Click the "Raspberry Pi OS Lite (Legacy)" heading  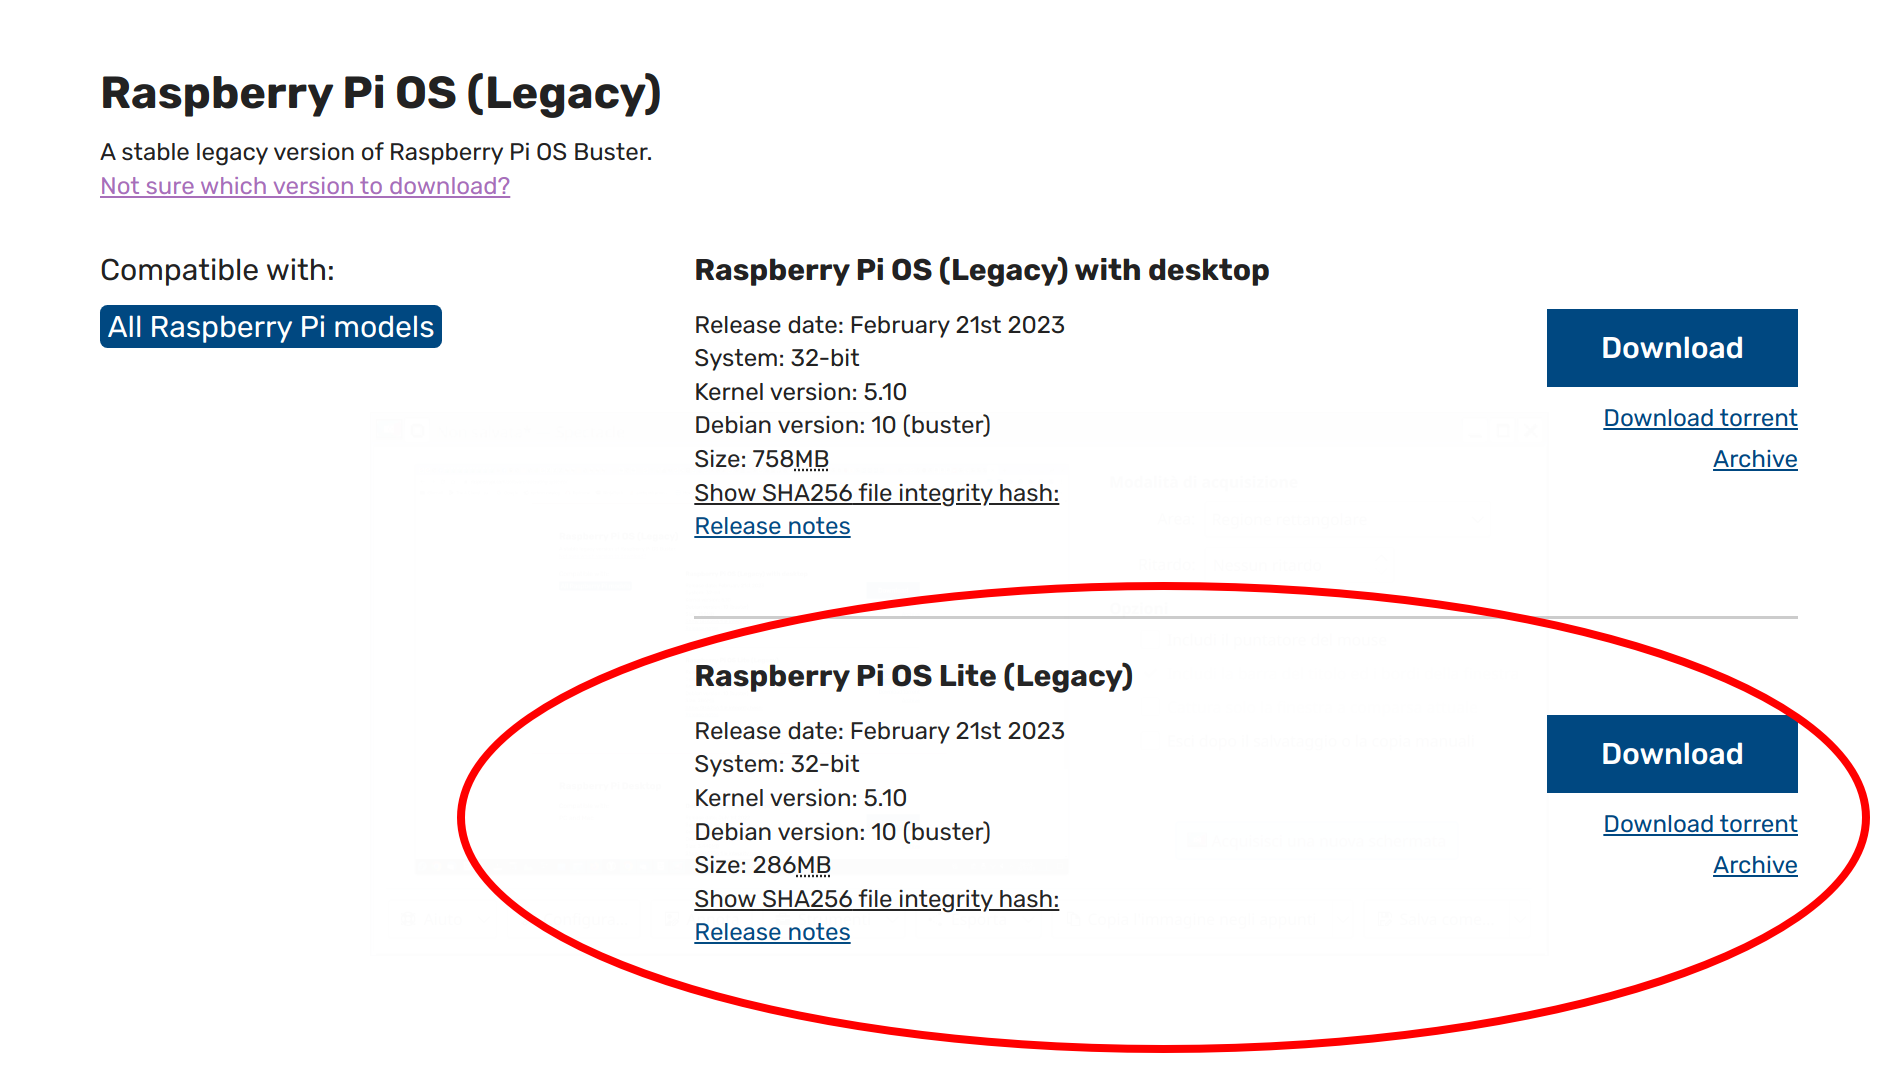coord(913,676)
